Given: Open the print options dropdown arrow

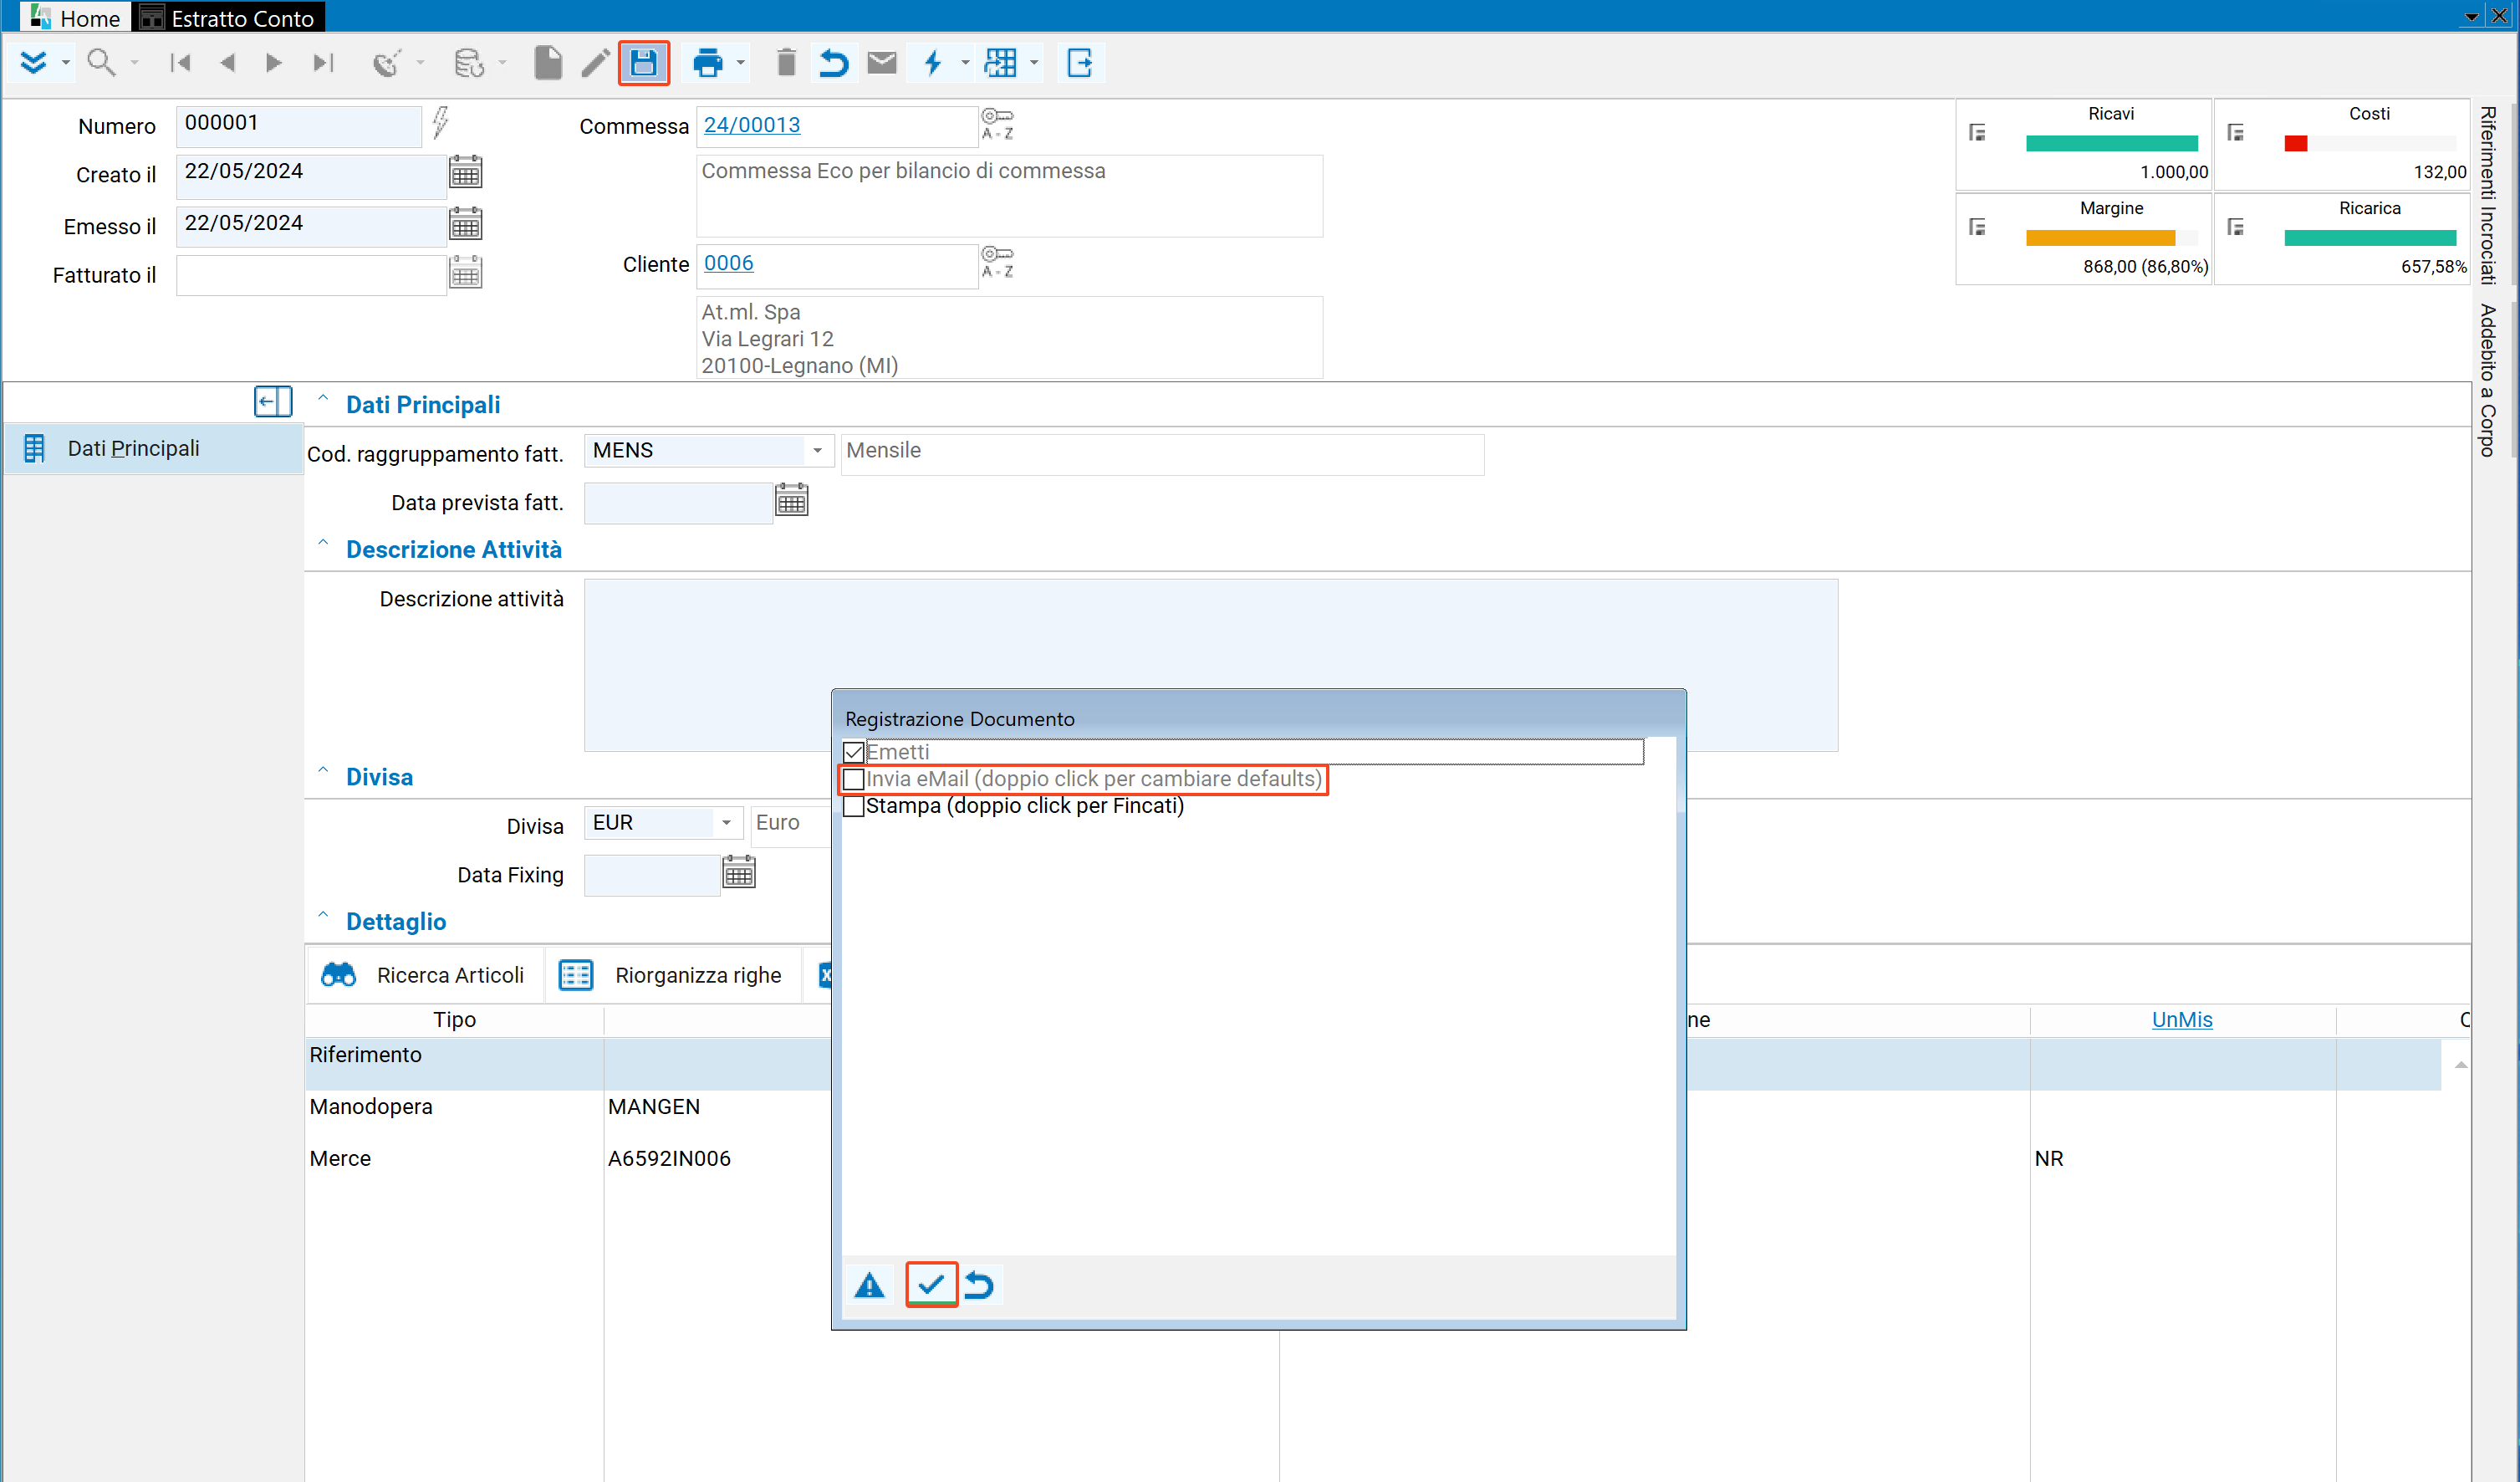Looking at the screenshot, I should tap(741, 63).
